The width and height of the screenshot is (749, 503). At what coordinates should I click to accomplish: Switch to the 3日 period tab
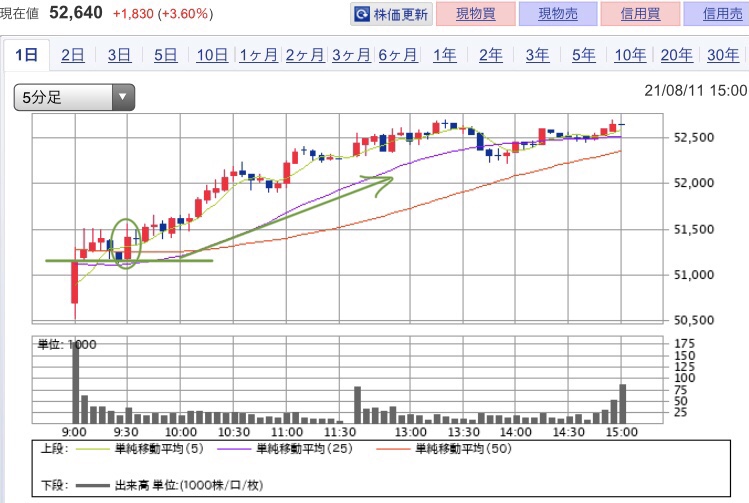pos(119,55)
